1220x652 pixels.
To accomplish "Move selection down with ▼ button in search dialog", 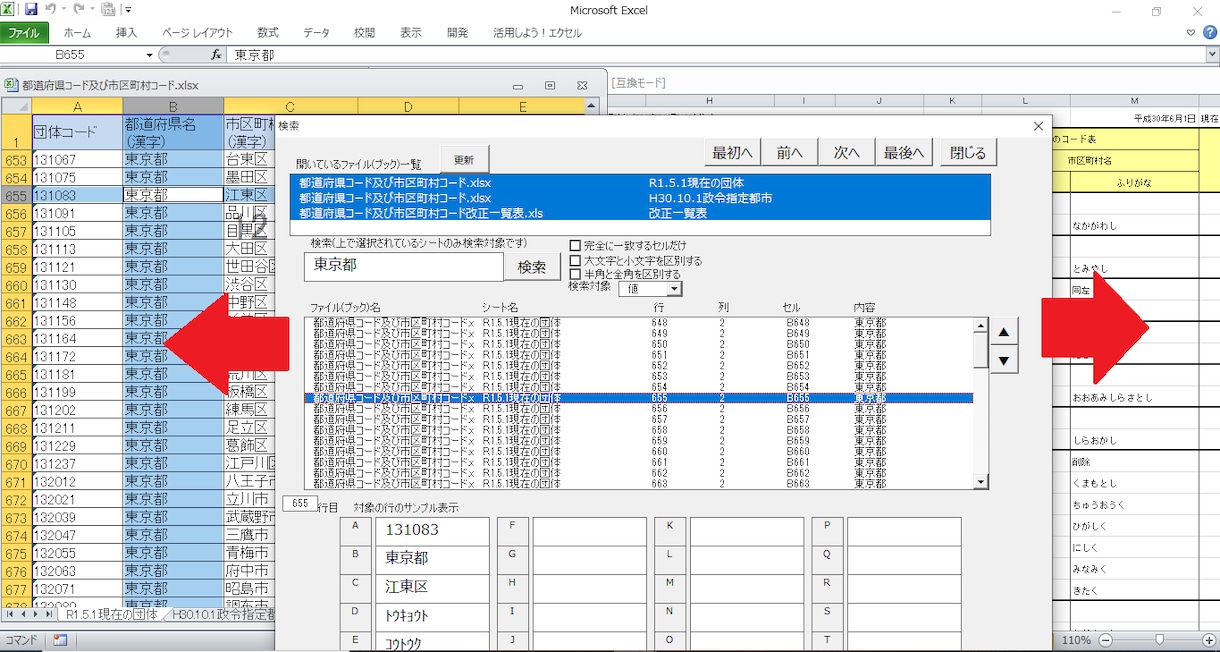I will pyautogui.click(x=1004, y=360).
